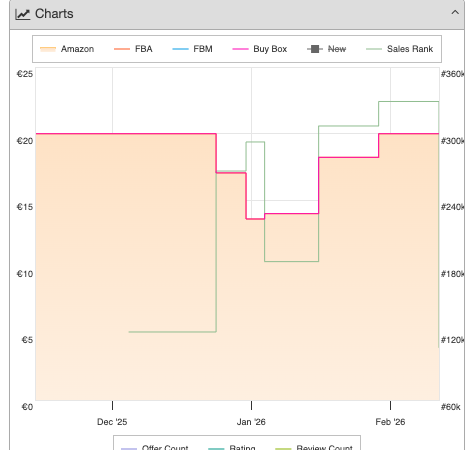Click the €20 price axis label

pos(25,141)
